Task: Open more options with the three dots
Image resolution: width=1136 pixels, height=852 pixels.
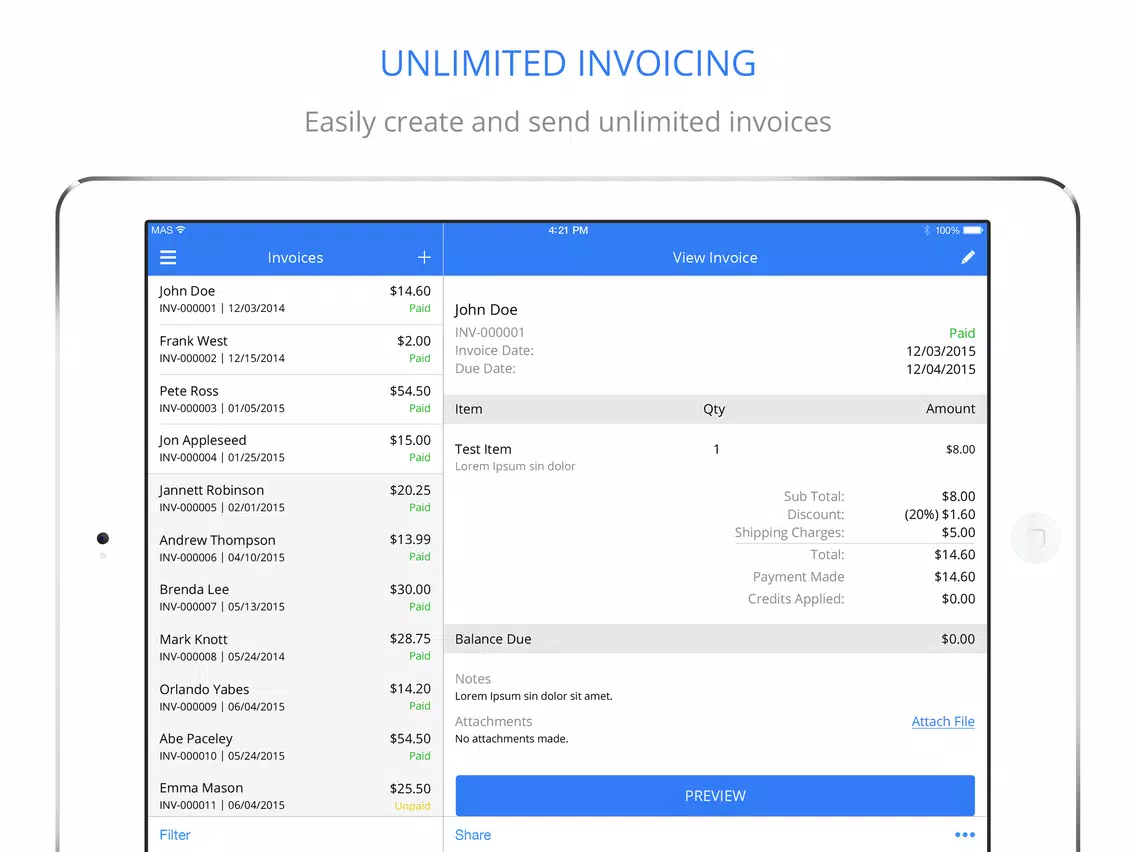Action: (x=965, y=835)
